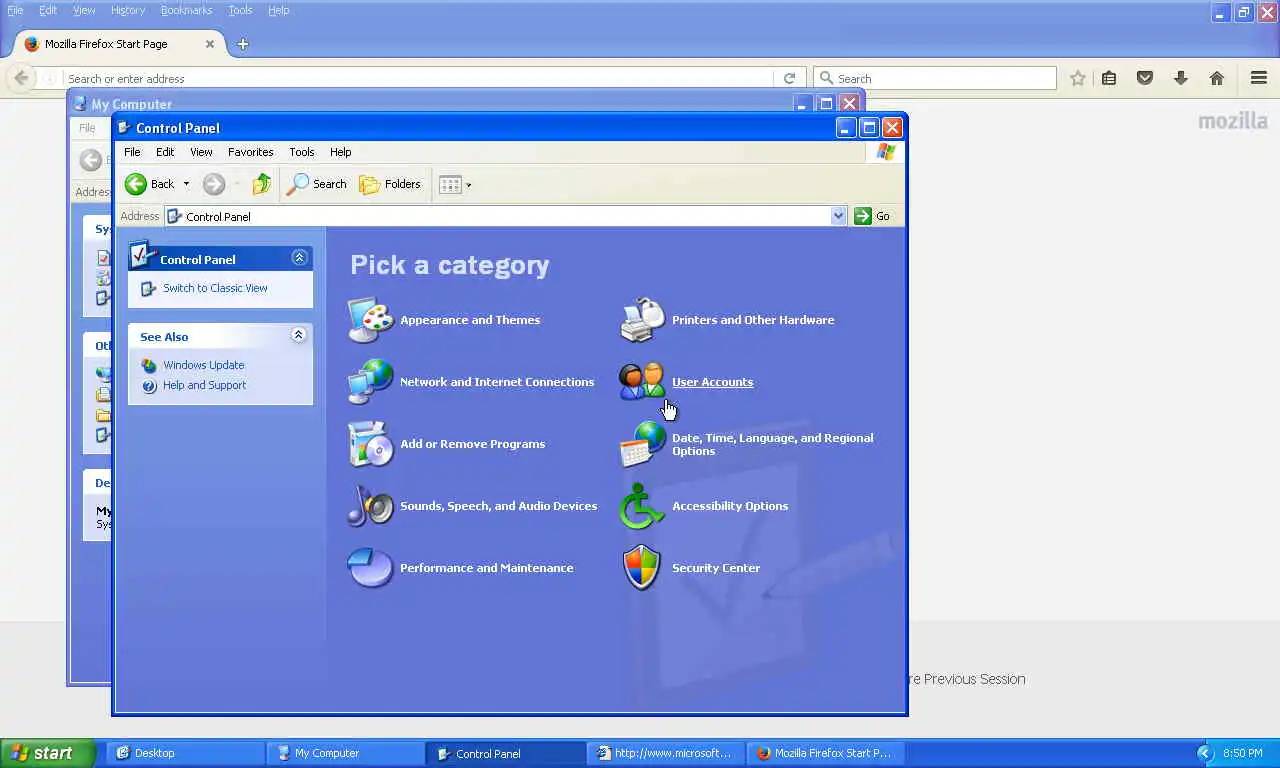Expand hidden system tray icons arrow
The width and height of the screenshot is (1280, 768).
pos(1205,753)
